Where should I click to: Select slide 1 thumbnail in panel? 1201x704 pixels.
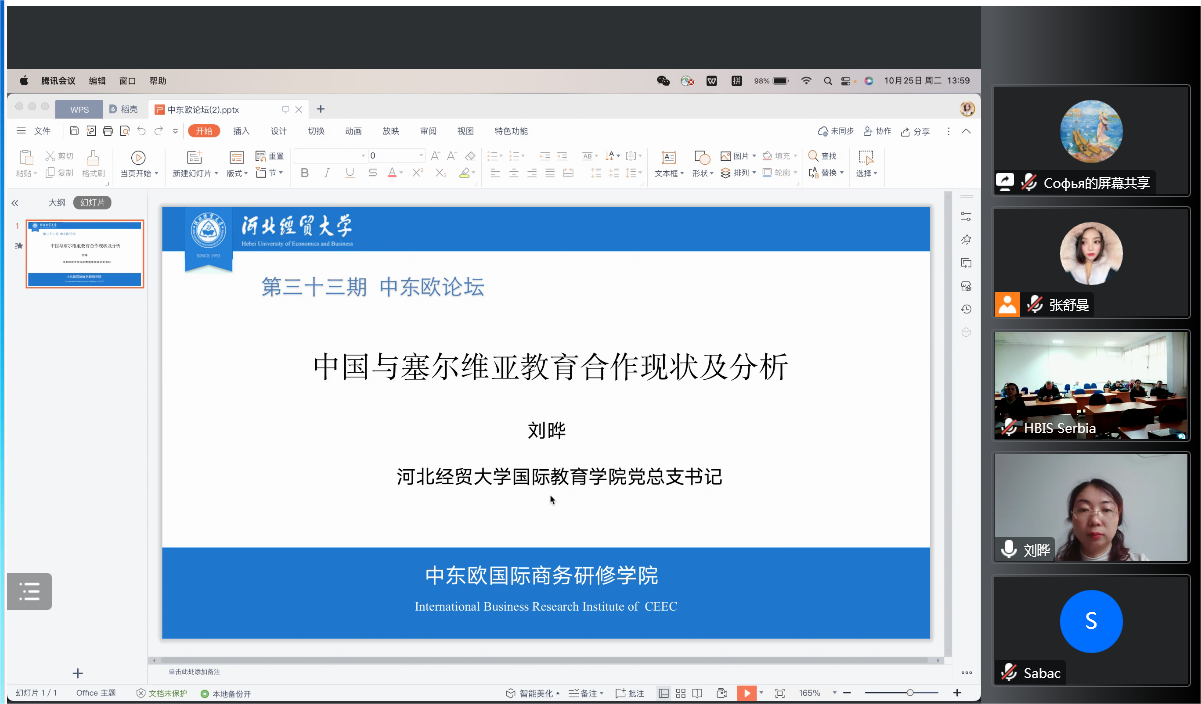[85, 254]
